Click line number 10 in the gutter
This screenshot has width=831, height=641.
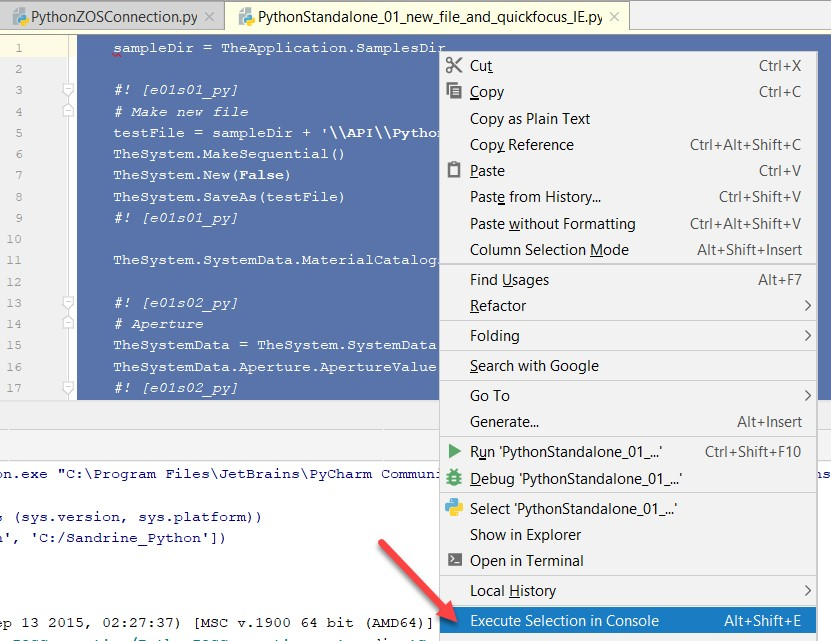[x=14, y=239]
